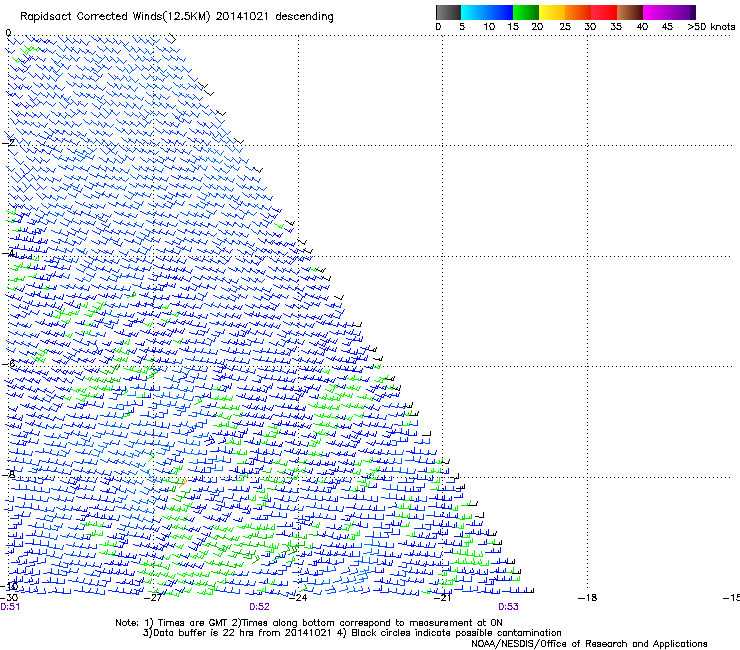
Task: Click the word "descending" in the title
Action: [x=304, y=16]
